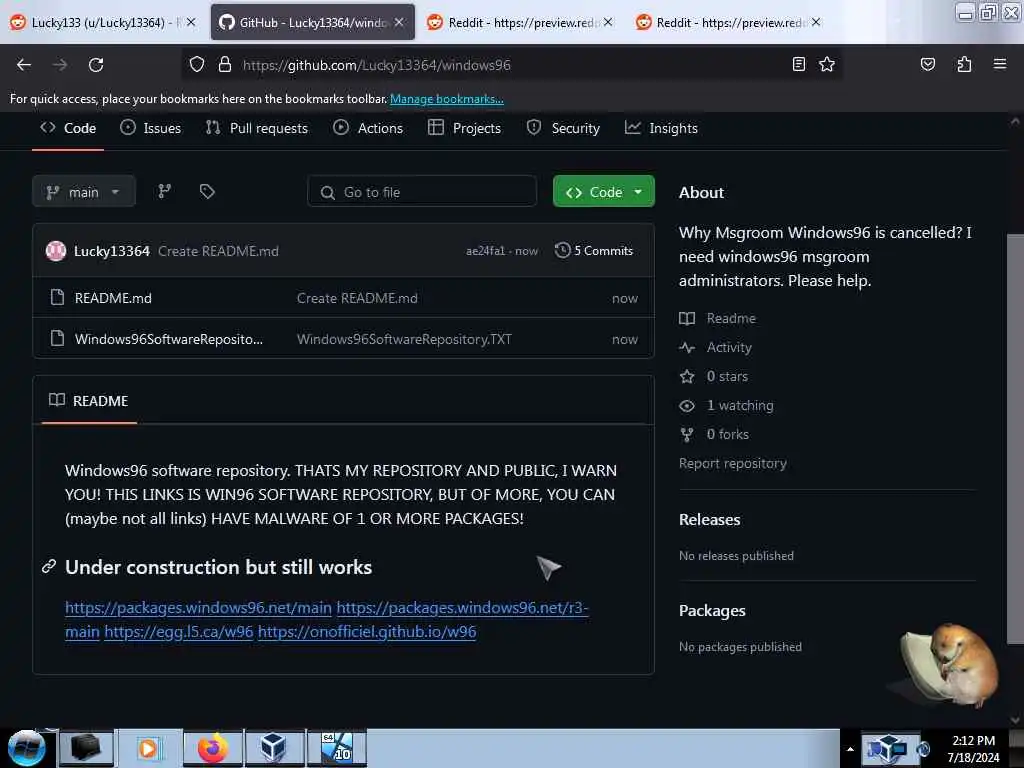Toggle reader view icon in address bar
Viewport: 1024px width, 768px height.
799,64
